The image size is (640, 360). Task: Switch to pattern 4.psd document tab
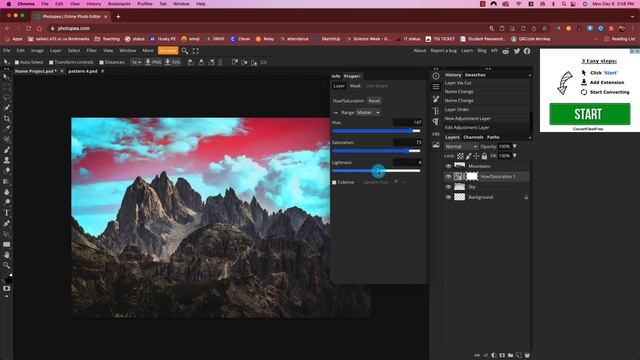pos(83,71)
